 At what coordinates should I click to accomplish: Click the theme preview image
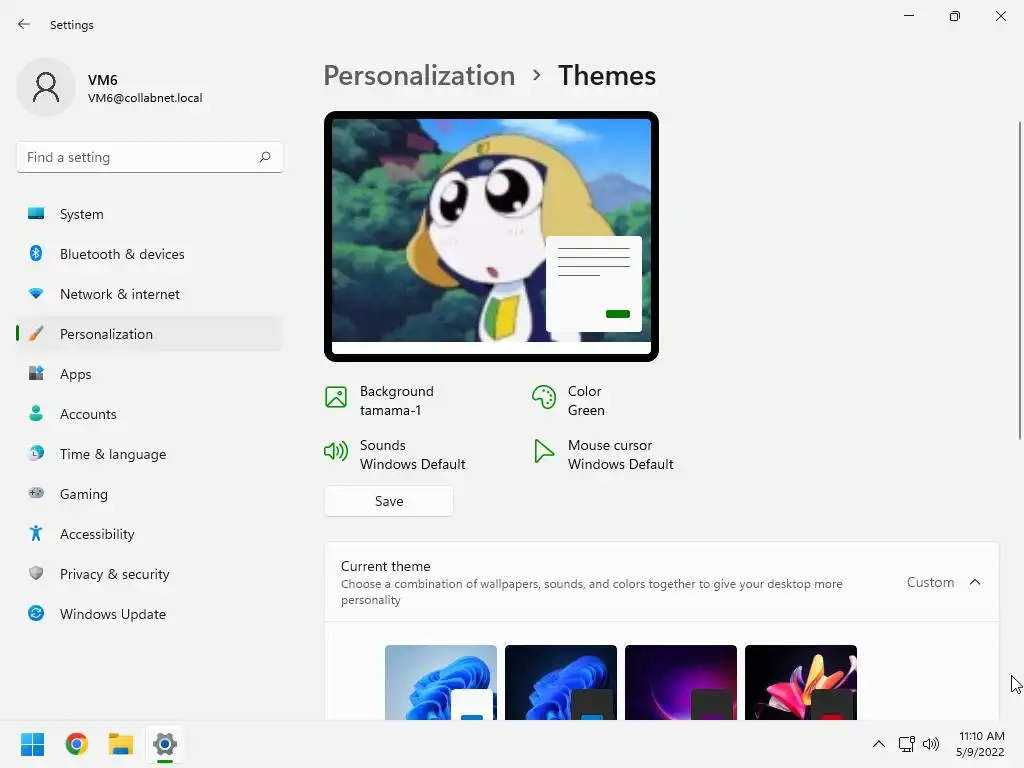pyautogui.click(x=491, y=236)
